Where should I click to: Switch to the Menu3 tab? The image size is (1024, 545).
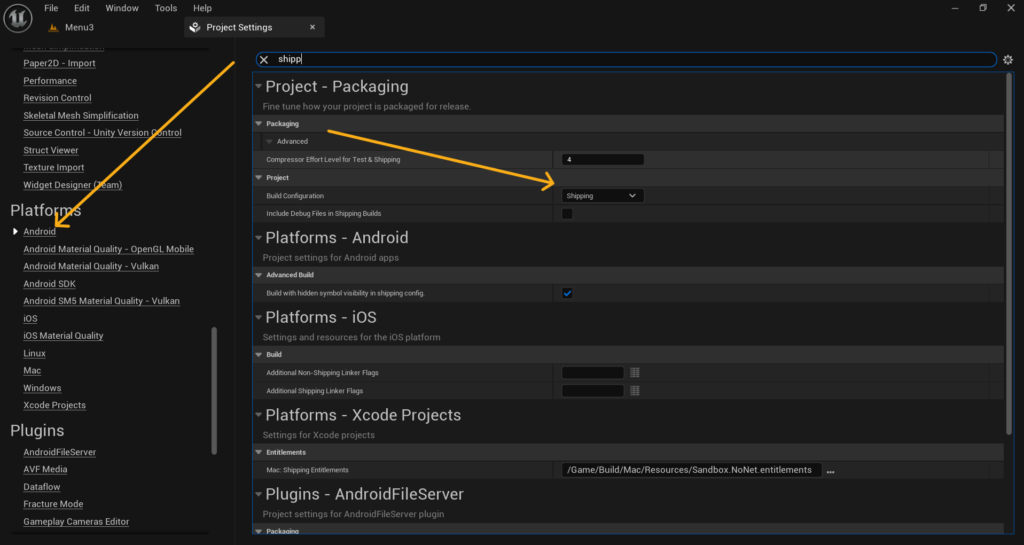click(79, 27)
